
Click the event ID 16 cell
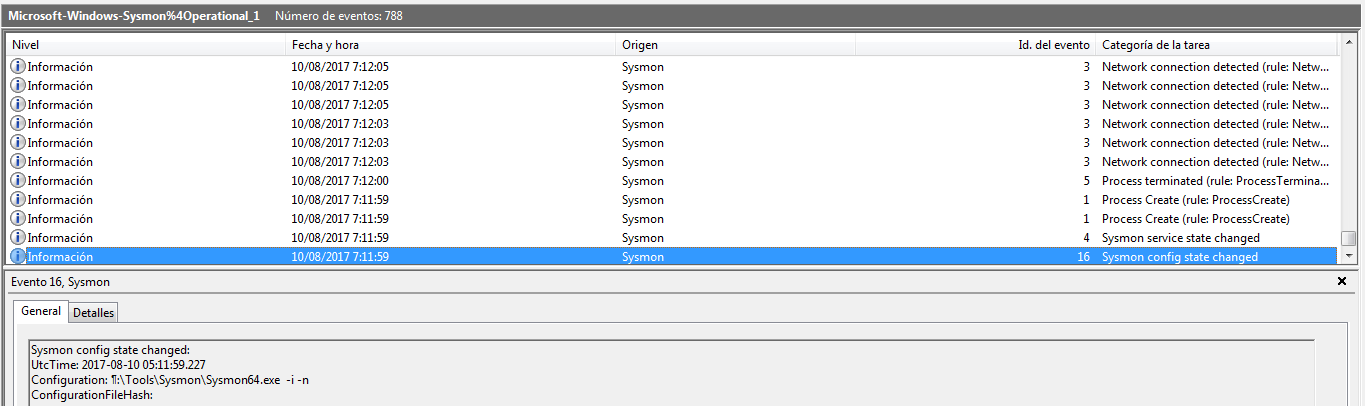pyautogui.click(x=1083, y=257)
